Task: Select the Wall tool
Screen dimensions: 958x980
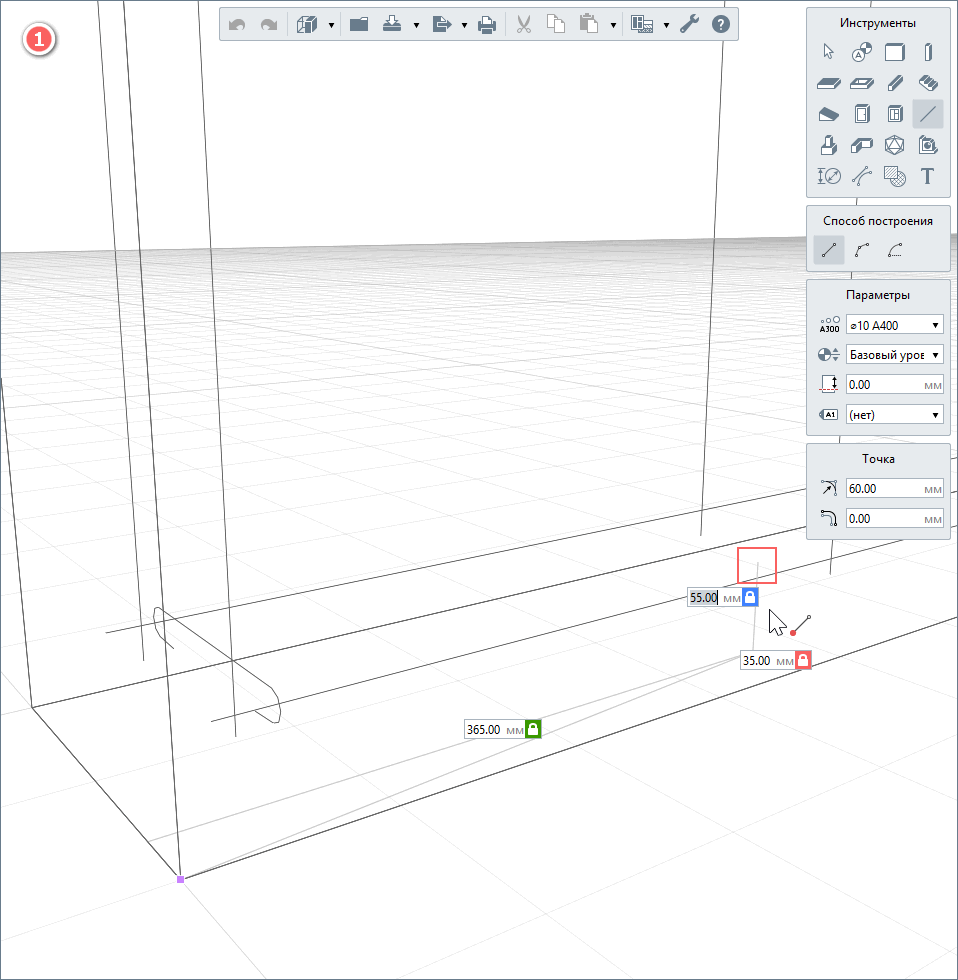Action: [895, 52]
